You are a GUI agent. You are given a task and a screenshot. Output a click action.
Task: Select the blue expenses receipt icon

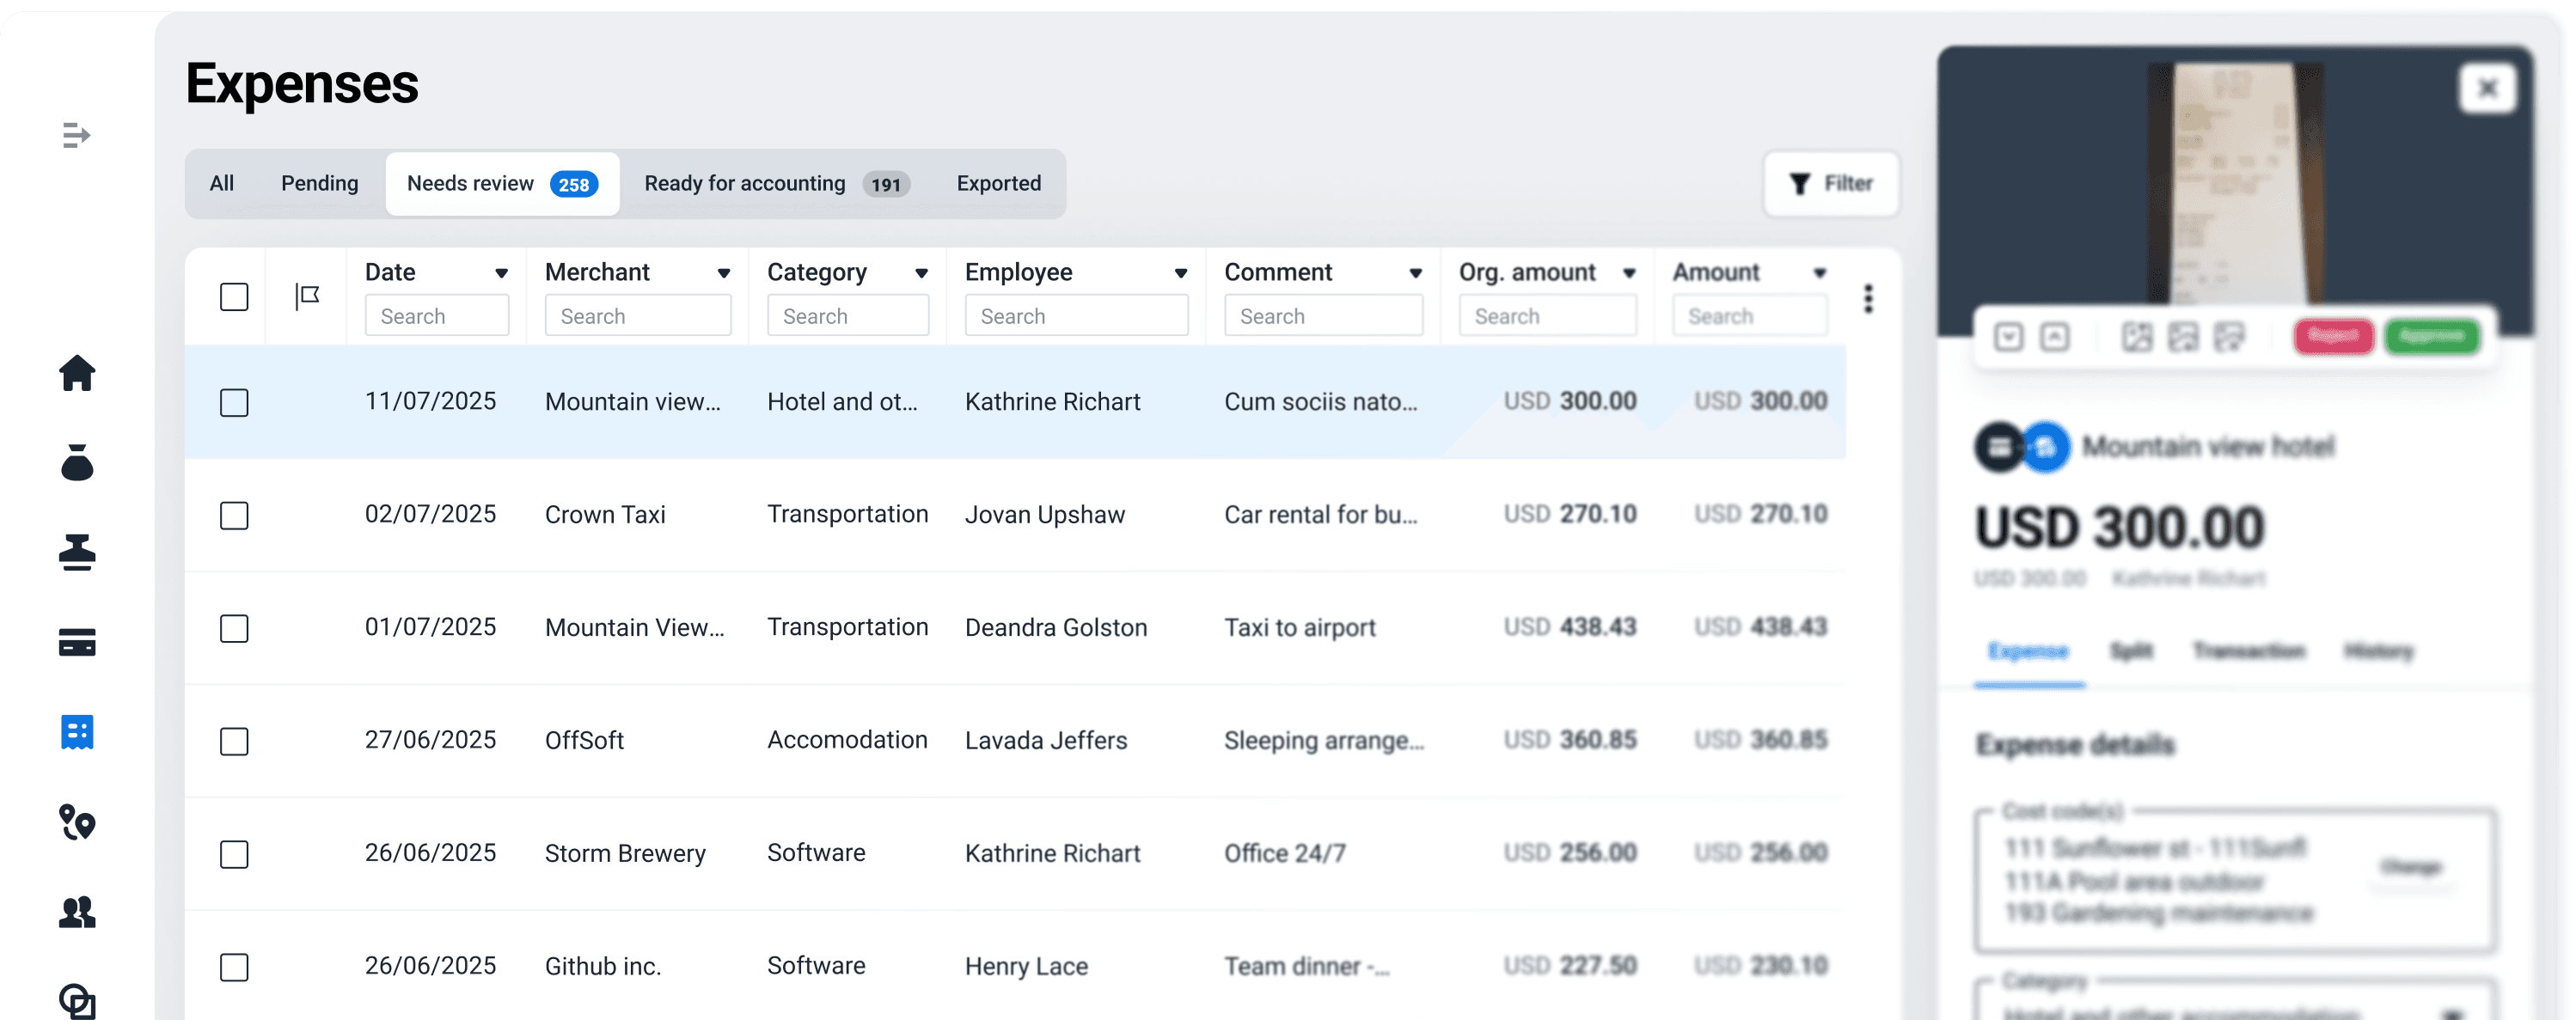77,732
